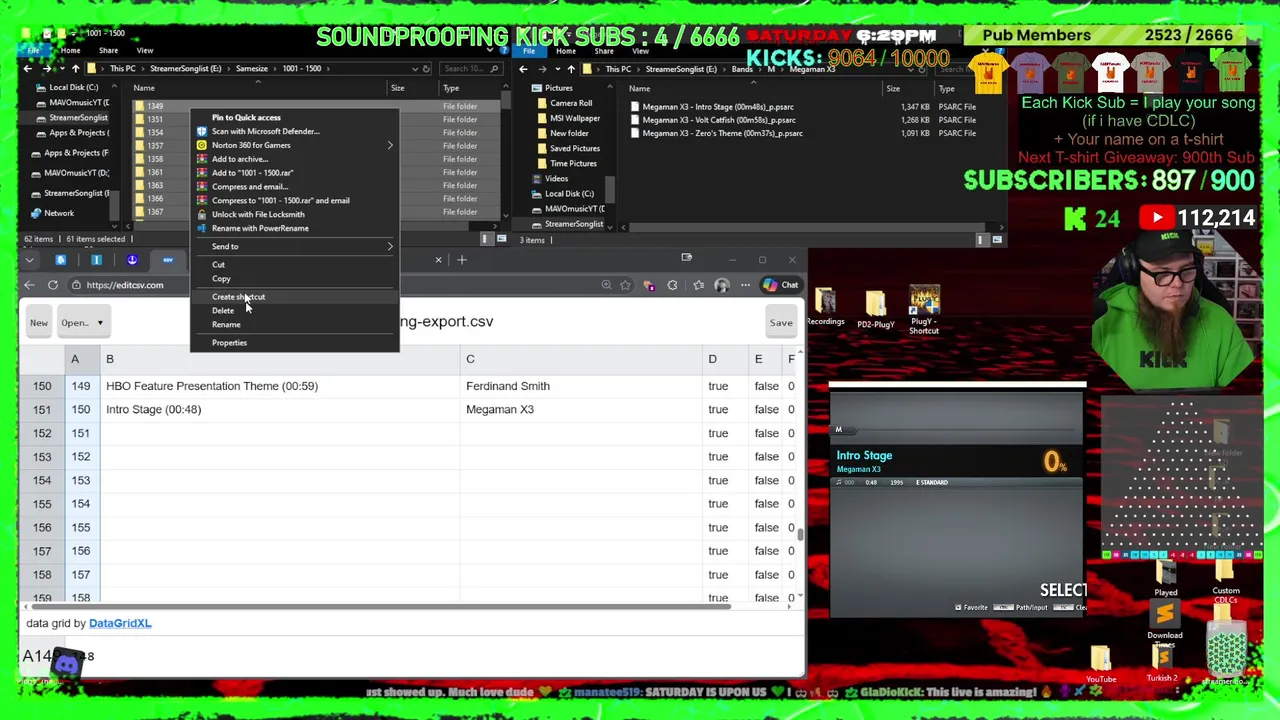Open browser Settings and more menu
The image size is (1280, 720).
745,285
